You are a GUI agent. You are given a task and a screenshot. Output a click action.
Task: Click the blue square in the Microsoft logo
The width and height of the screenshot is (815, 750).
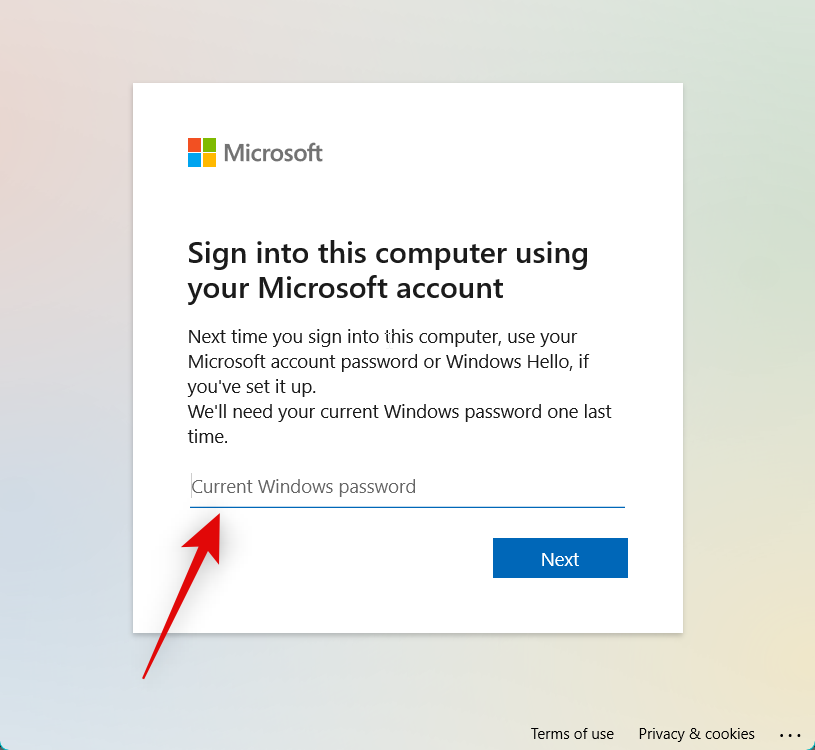click(x=194, y=158)
